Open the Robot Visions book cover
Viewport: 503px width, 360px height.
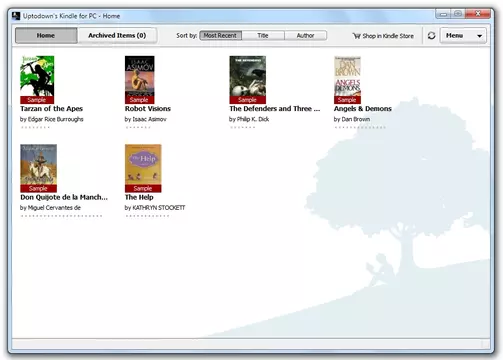140,80
